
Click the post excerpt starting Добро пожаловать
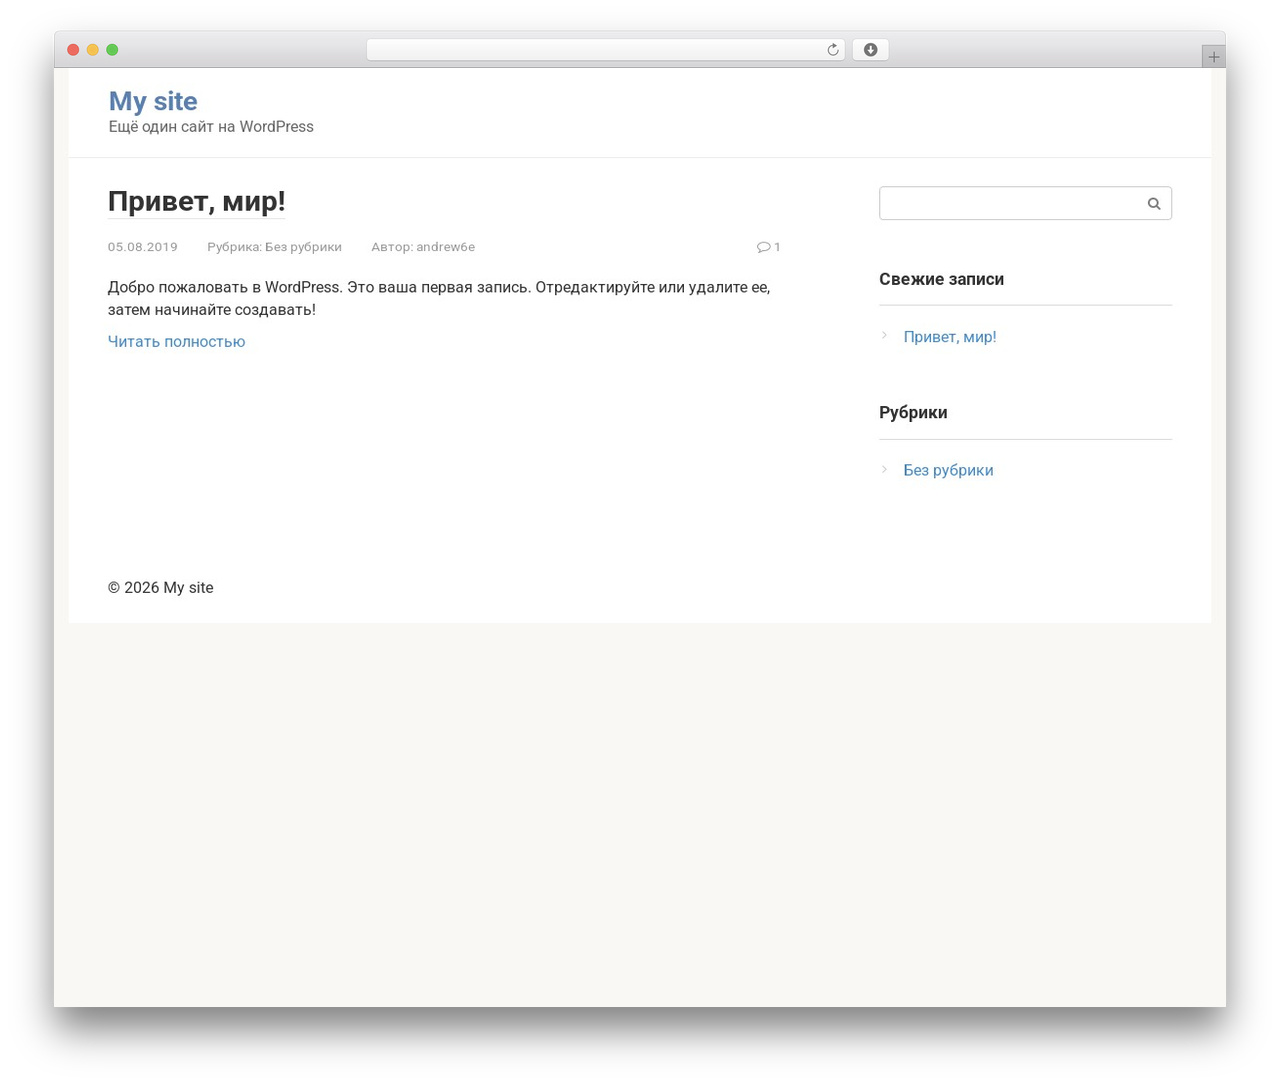pyautogui.click(x=439, y=298)
